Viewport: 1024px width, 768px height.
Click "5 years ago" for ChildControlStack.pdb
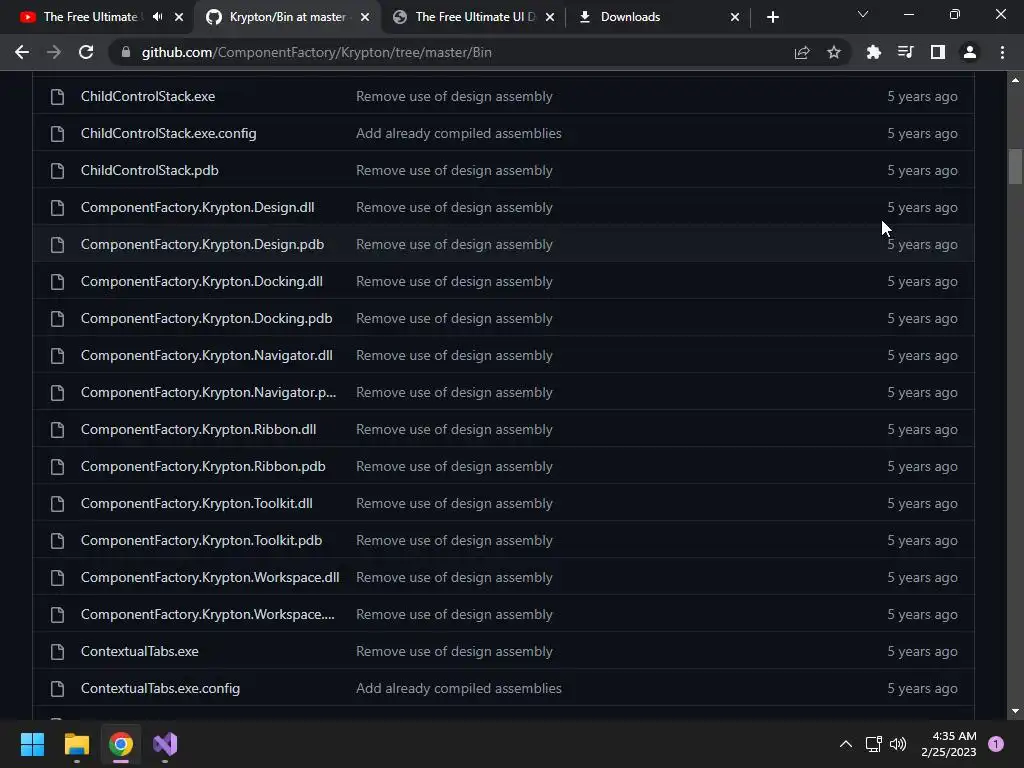(x=922, y=170)
